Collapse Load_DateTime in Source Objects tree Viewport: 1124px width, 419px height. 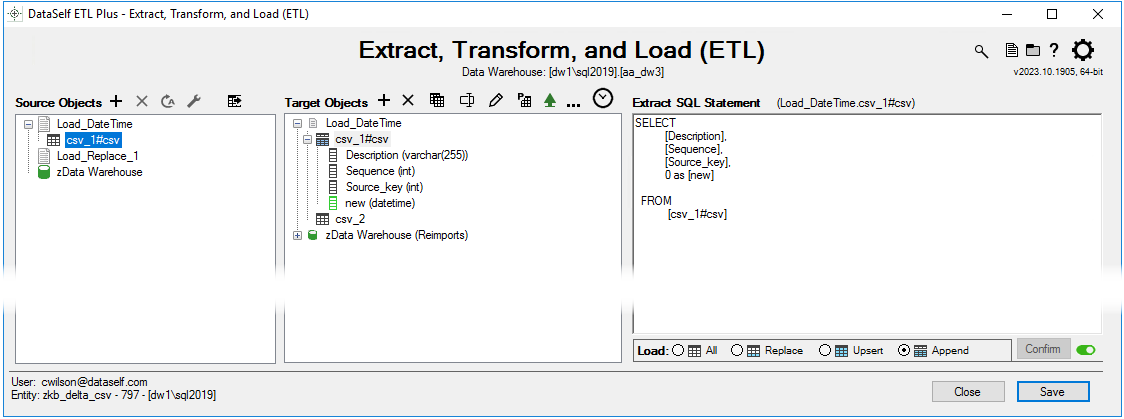[x=29, y=124]
